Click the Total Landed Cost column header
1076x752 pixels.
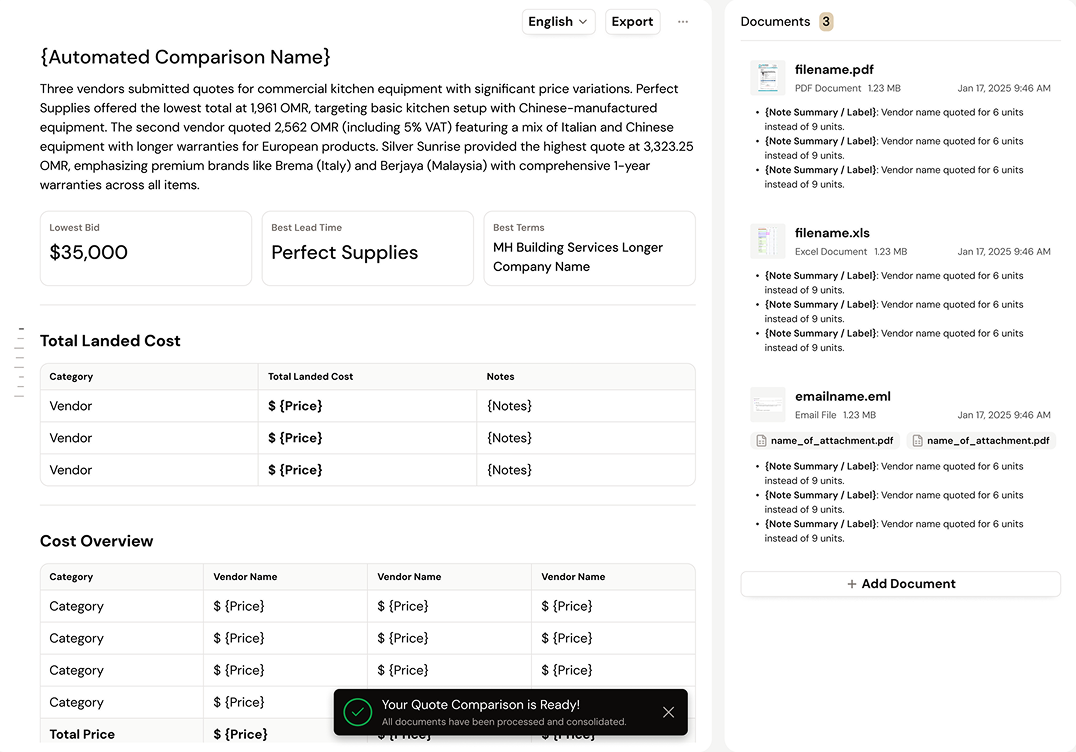click(311, 377)
